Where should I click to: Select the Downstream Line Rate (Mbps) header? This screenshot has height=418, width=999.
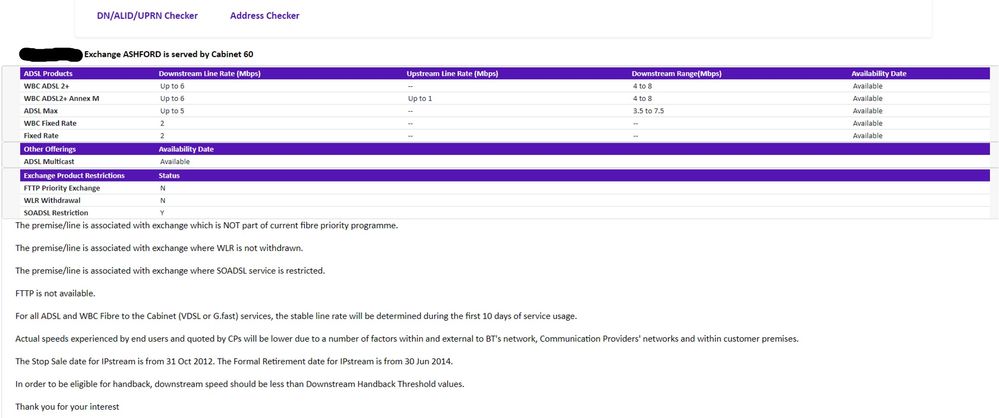tap(209, 74)
